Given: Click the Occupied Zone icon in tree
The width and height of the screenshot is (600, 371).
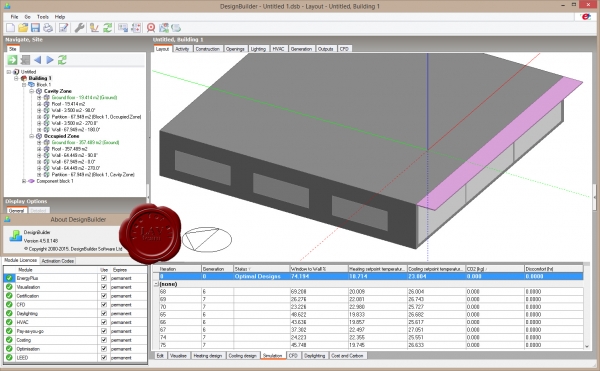Looking at the screenshot, I should tap(39, 136).
